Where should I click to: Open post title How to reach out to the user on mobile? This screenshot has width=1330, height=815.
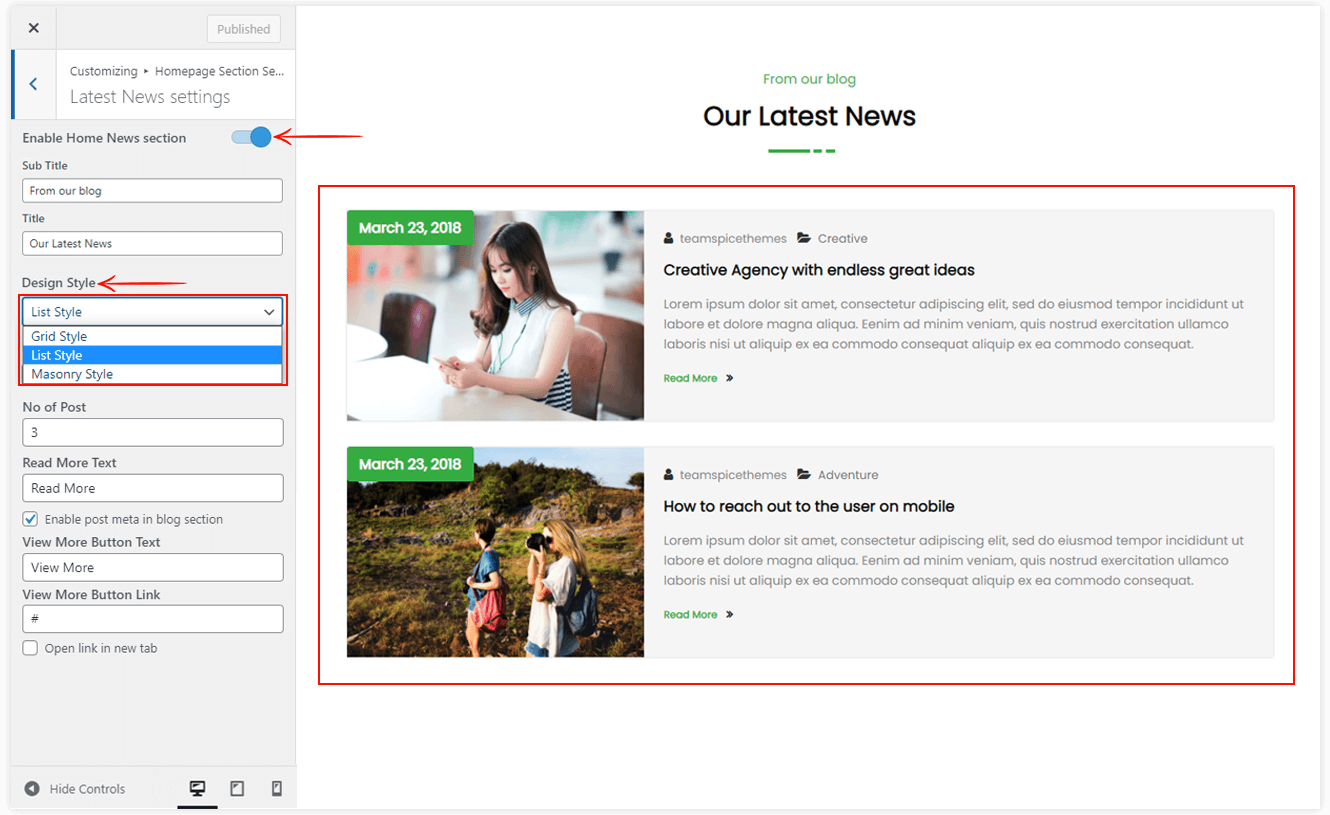pos(808,506)
